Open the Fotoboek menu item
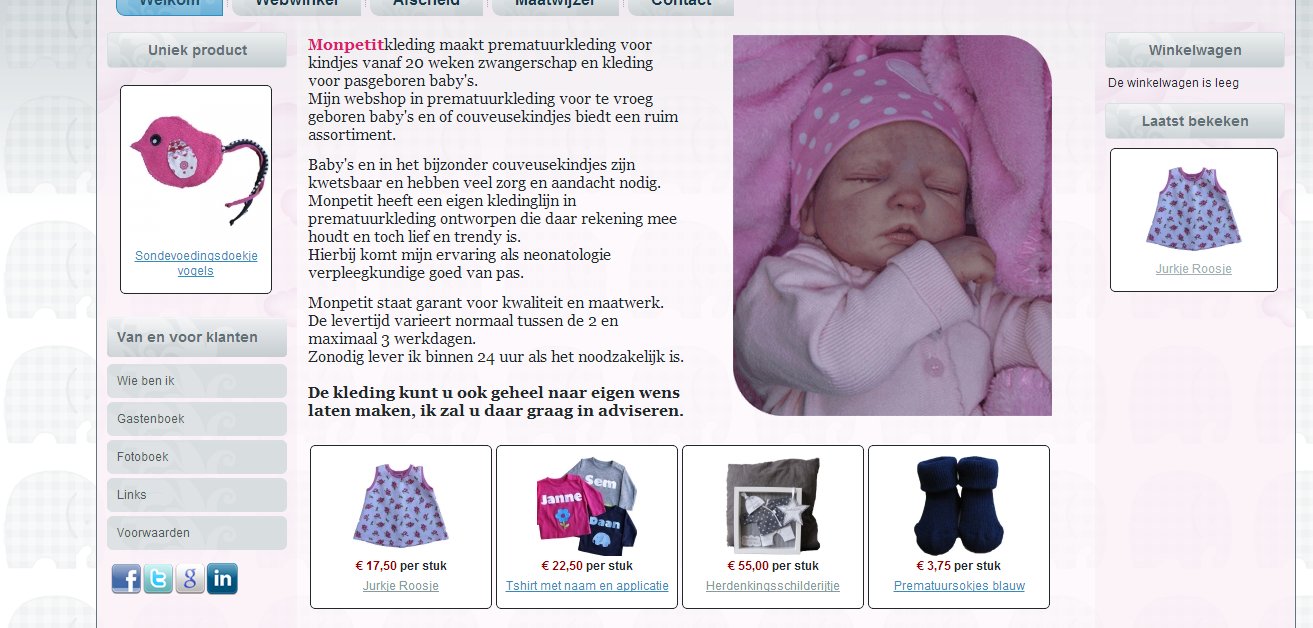Image resolution: width=1313 pixels, height=628 pixels. [x=197, y=457]
